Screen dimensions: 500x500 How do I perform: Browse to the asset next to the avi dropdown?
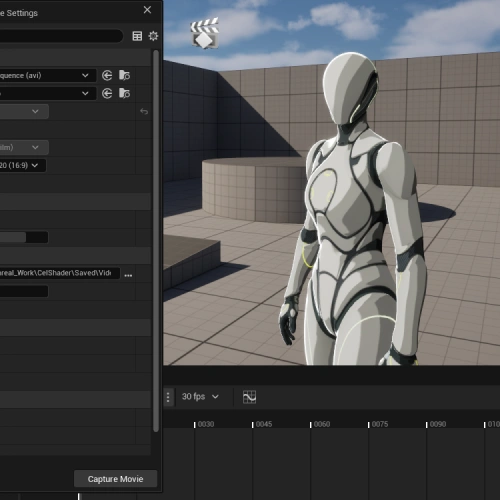click(x=125, y=75)
